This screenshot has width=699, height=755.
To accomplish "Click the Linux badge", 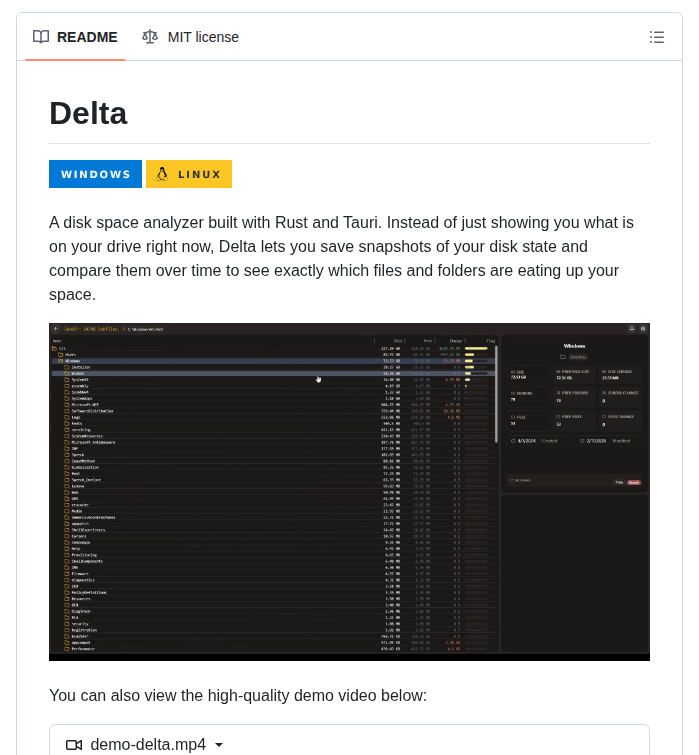I will point(189,174).
